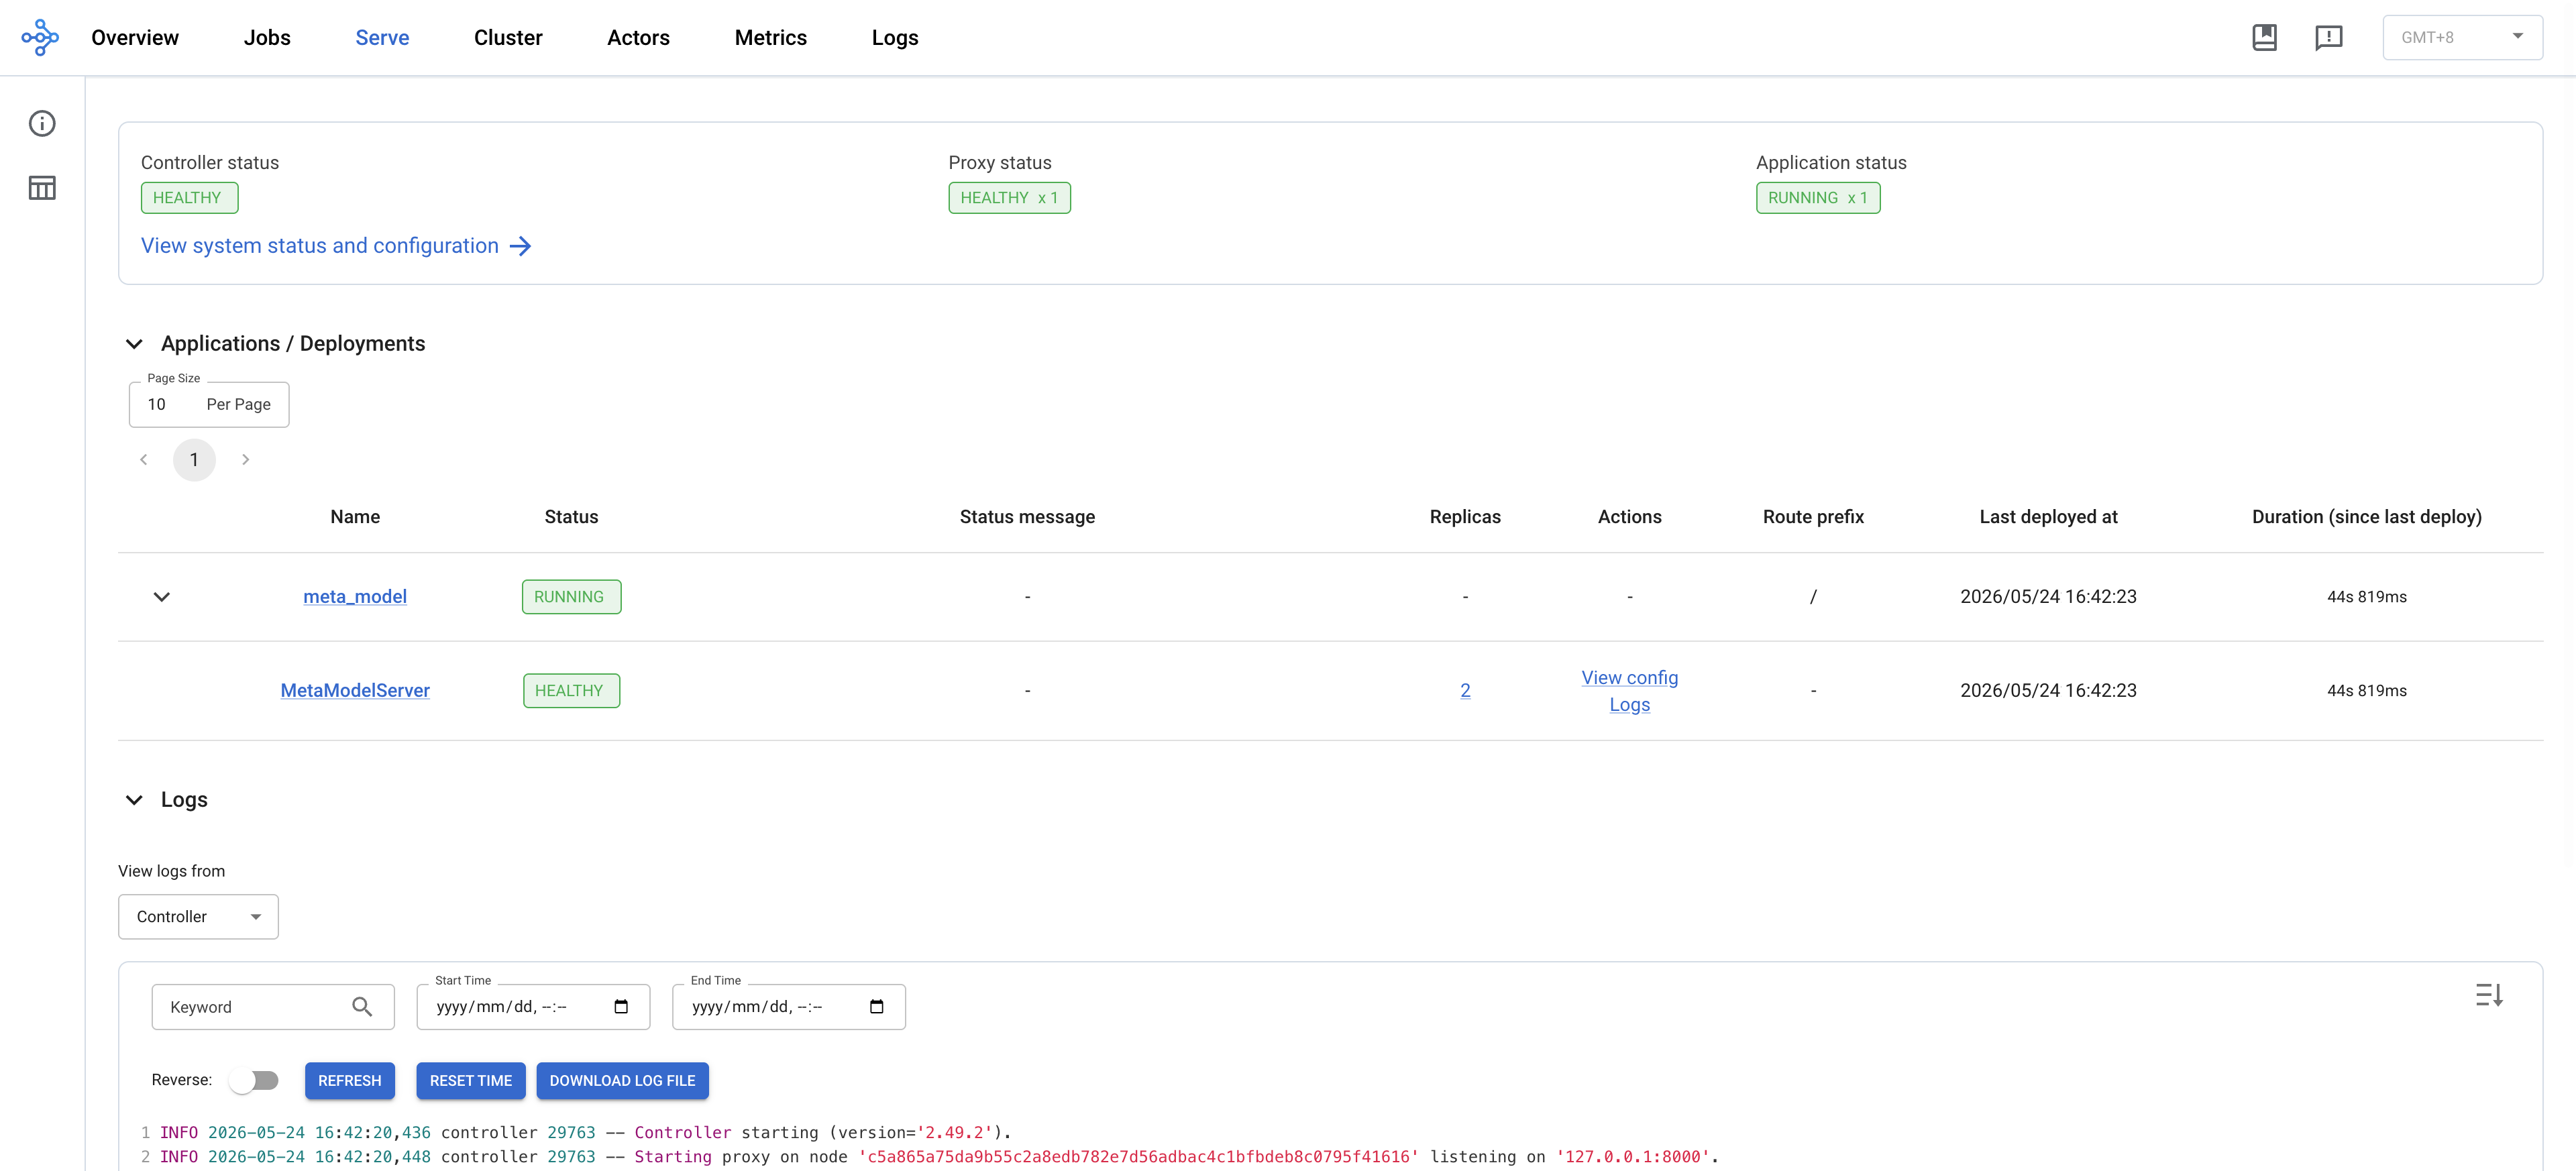
Task: Open the Controller log source dropdown
Action: (x=198, y=917)
